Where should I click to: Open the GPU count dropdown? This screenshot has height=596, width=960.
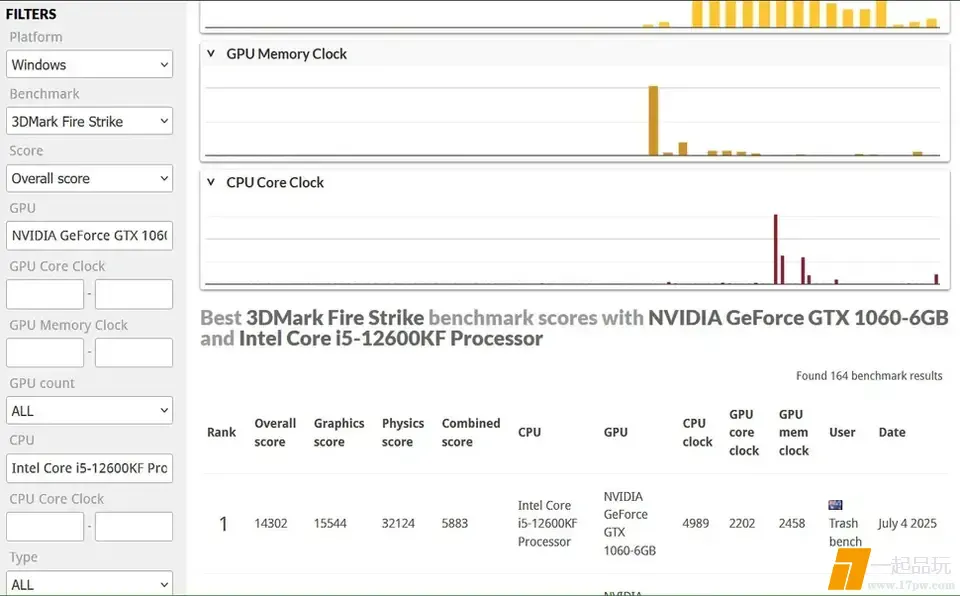click(89, 410)
